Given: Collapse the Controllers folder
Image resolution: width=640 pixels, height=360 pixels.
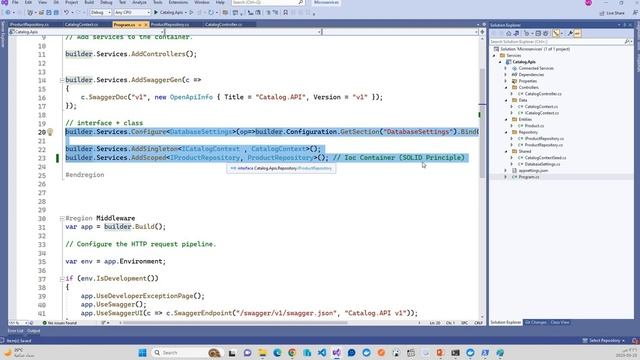Looking at the screenshot, I should pyautogui.click(x=506, y=88).
